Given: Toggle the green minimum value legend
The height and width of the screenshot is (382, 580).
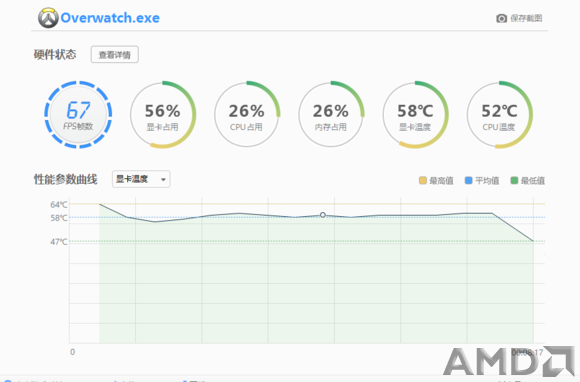Looking at the screenshot, I should pyautogui.click(x=527, y=180).
